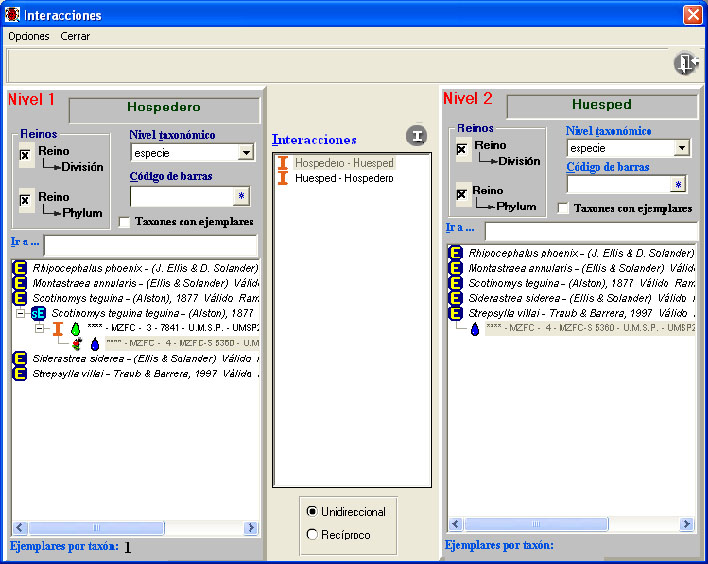Select Siderastrea siderea row in Nivel 1
Image resolution: width=708 pixels, height=564 pixels.
pyautogui.click(x=145, y=359)
